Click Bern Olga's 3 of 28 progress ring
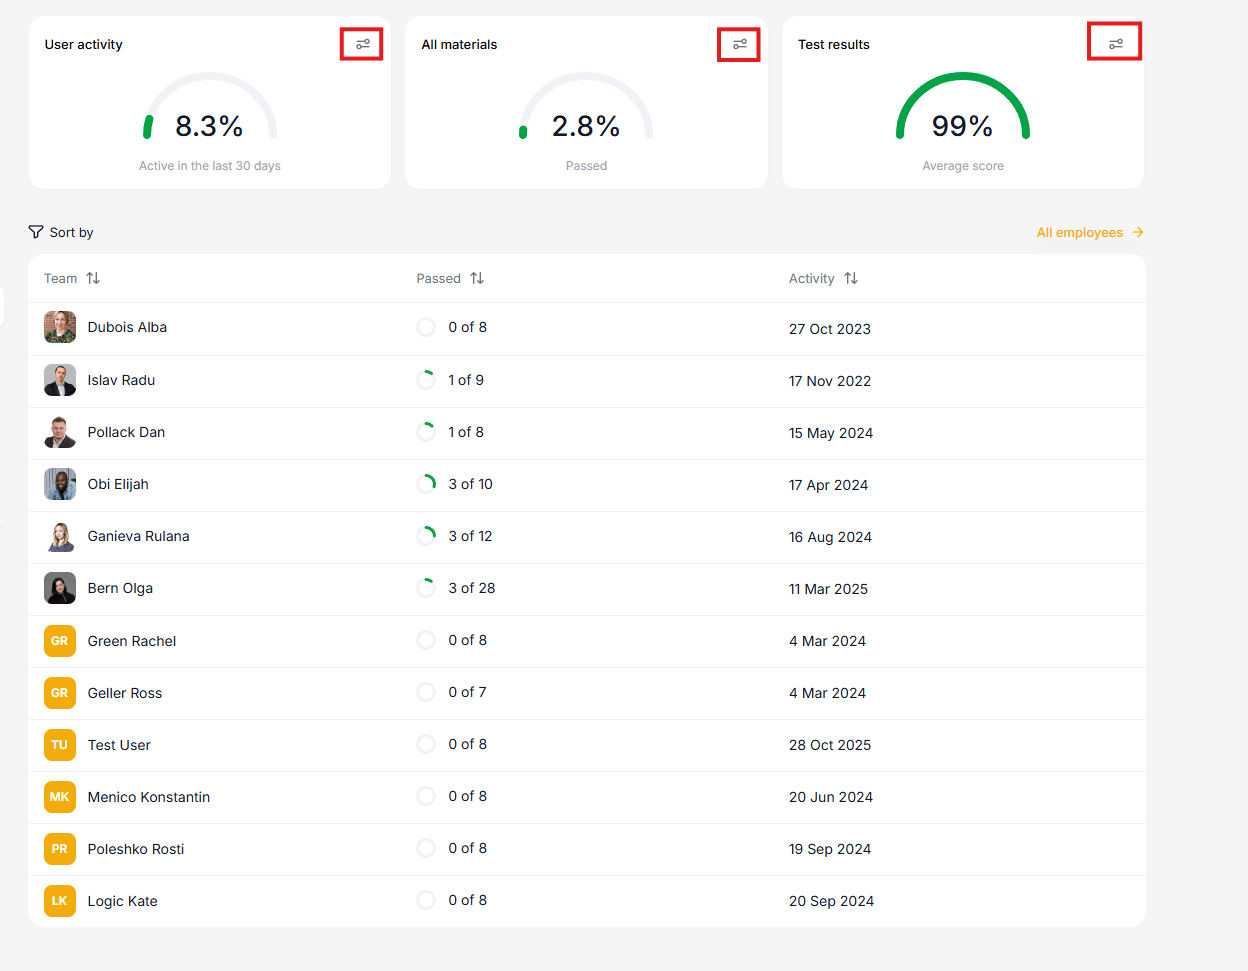This screenshot has width=1248, height=971. tap(426, 588)
